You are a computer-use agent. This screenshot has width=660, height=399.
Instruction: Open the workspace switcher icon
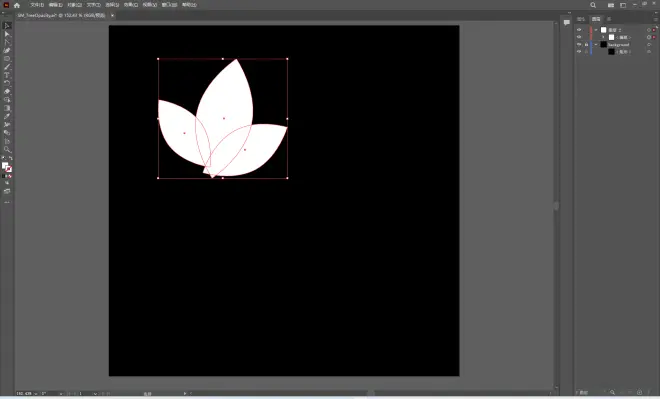coord(623,5)
